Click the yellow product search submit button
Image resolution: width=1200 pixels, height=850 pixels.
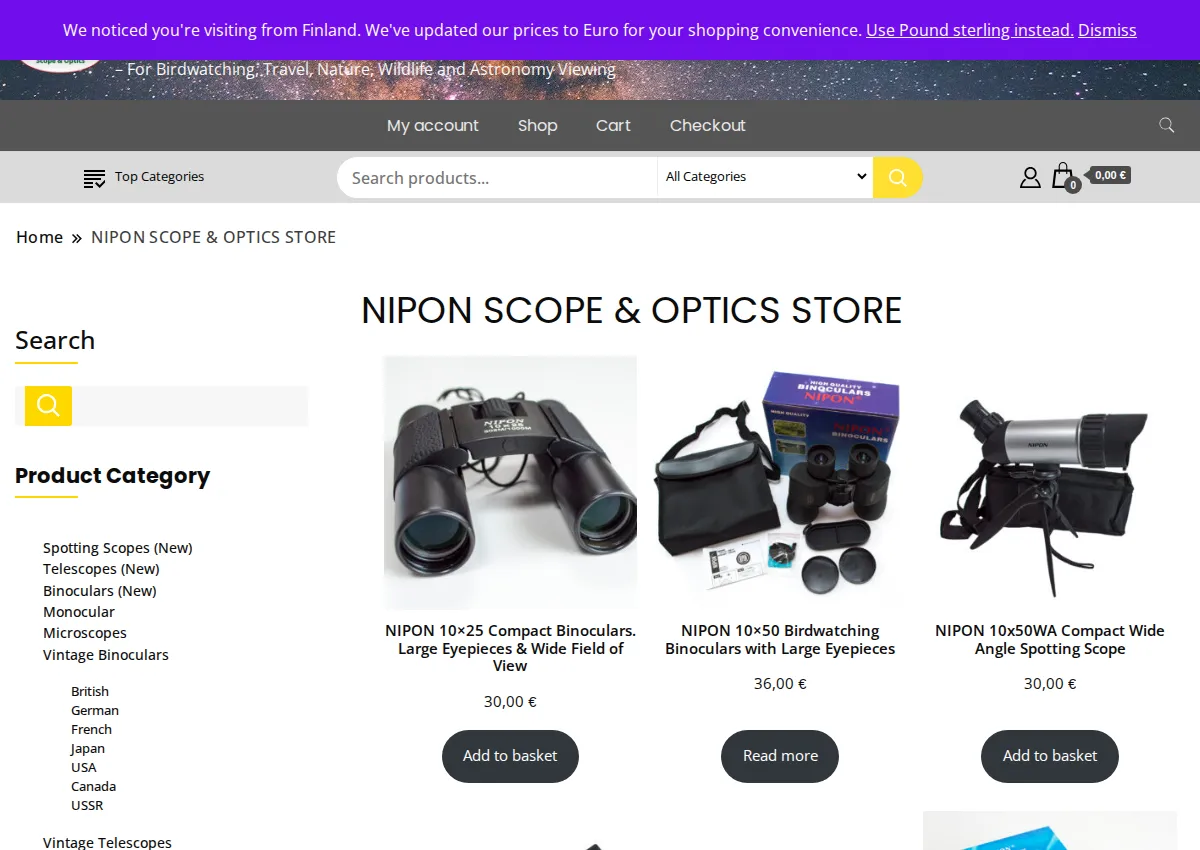pyautogui.click(x=897, y=177)
